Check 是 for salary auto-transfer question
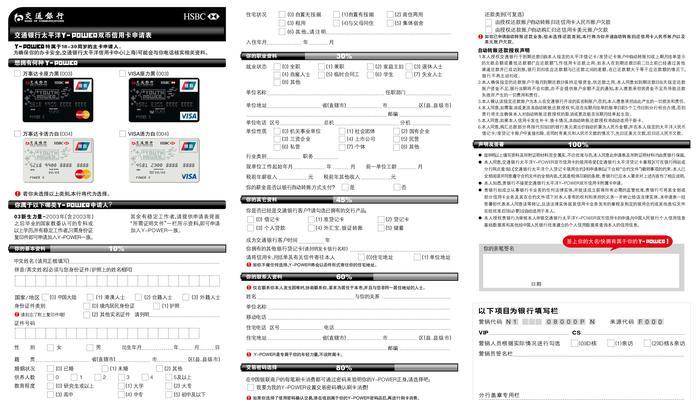This screenshot has height=400, width=698. pos(345,187)
